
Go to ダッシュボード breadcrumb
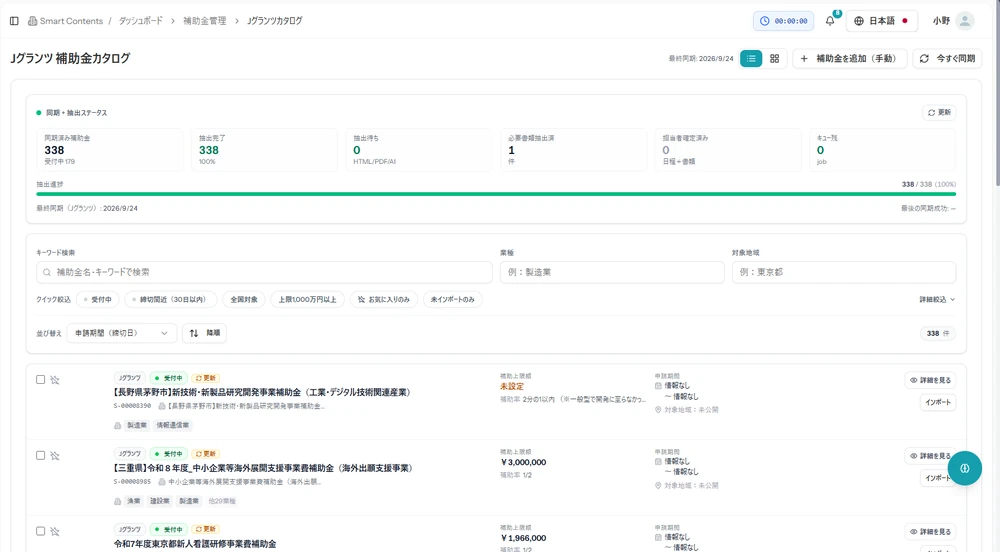coord(140,21)
